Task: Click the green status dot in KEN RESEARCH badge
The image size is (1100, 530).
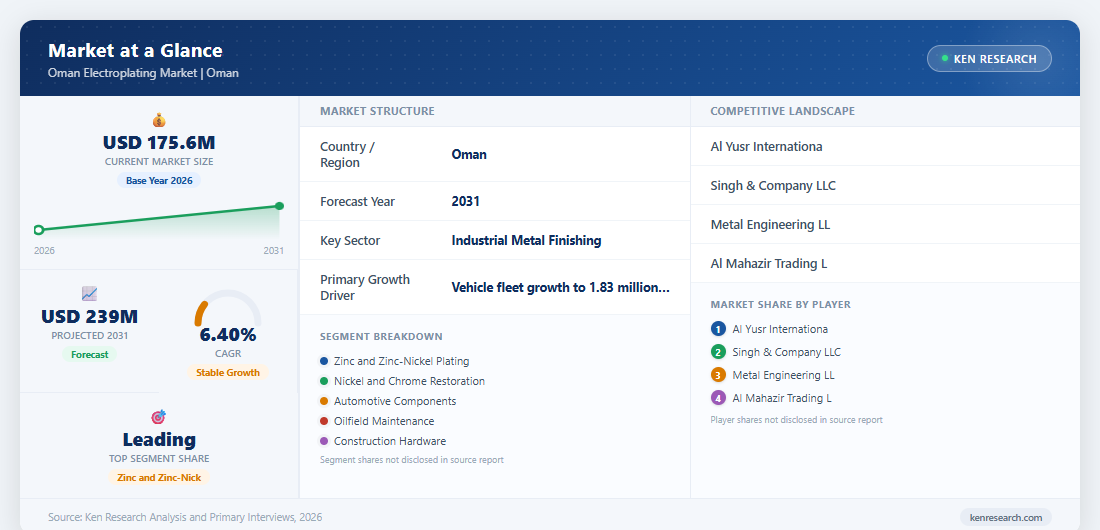Action: point(945,58)
